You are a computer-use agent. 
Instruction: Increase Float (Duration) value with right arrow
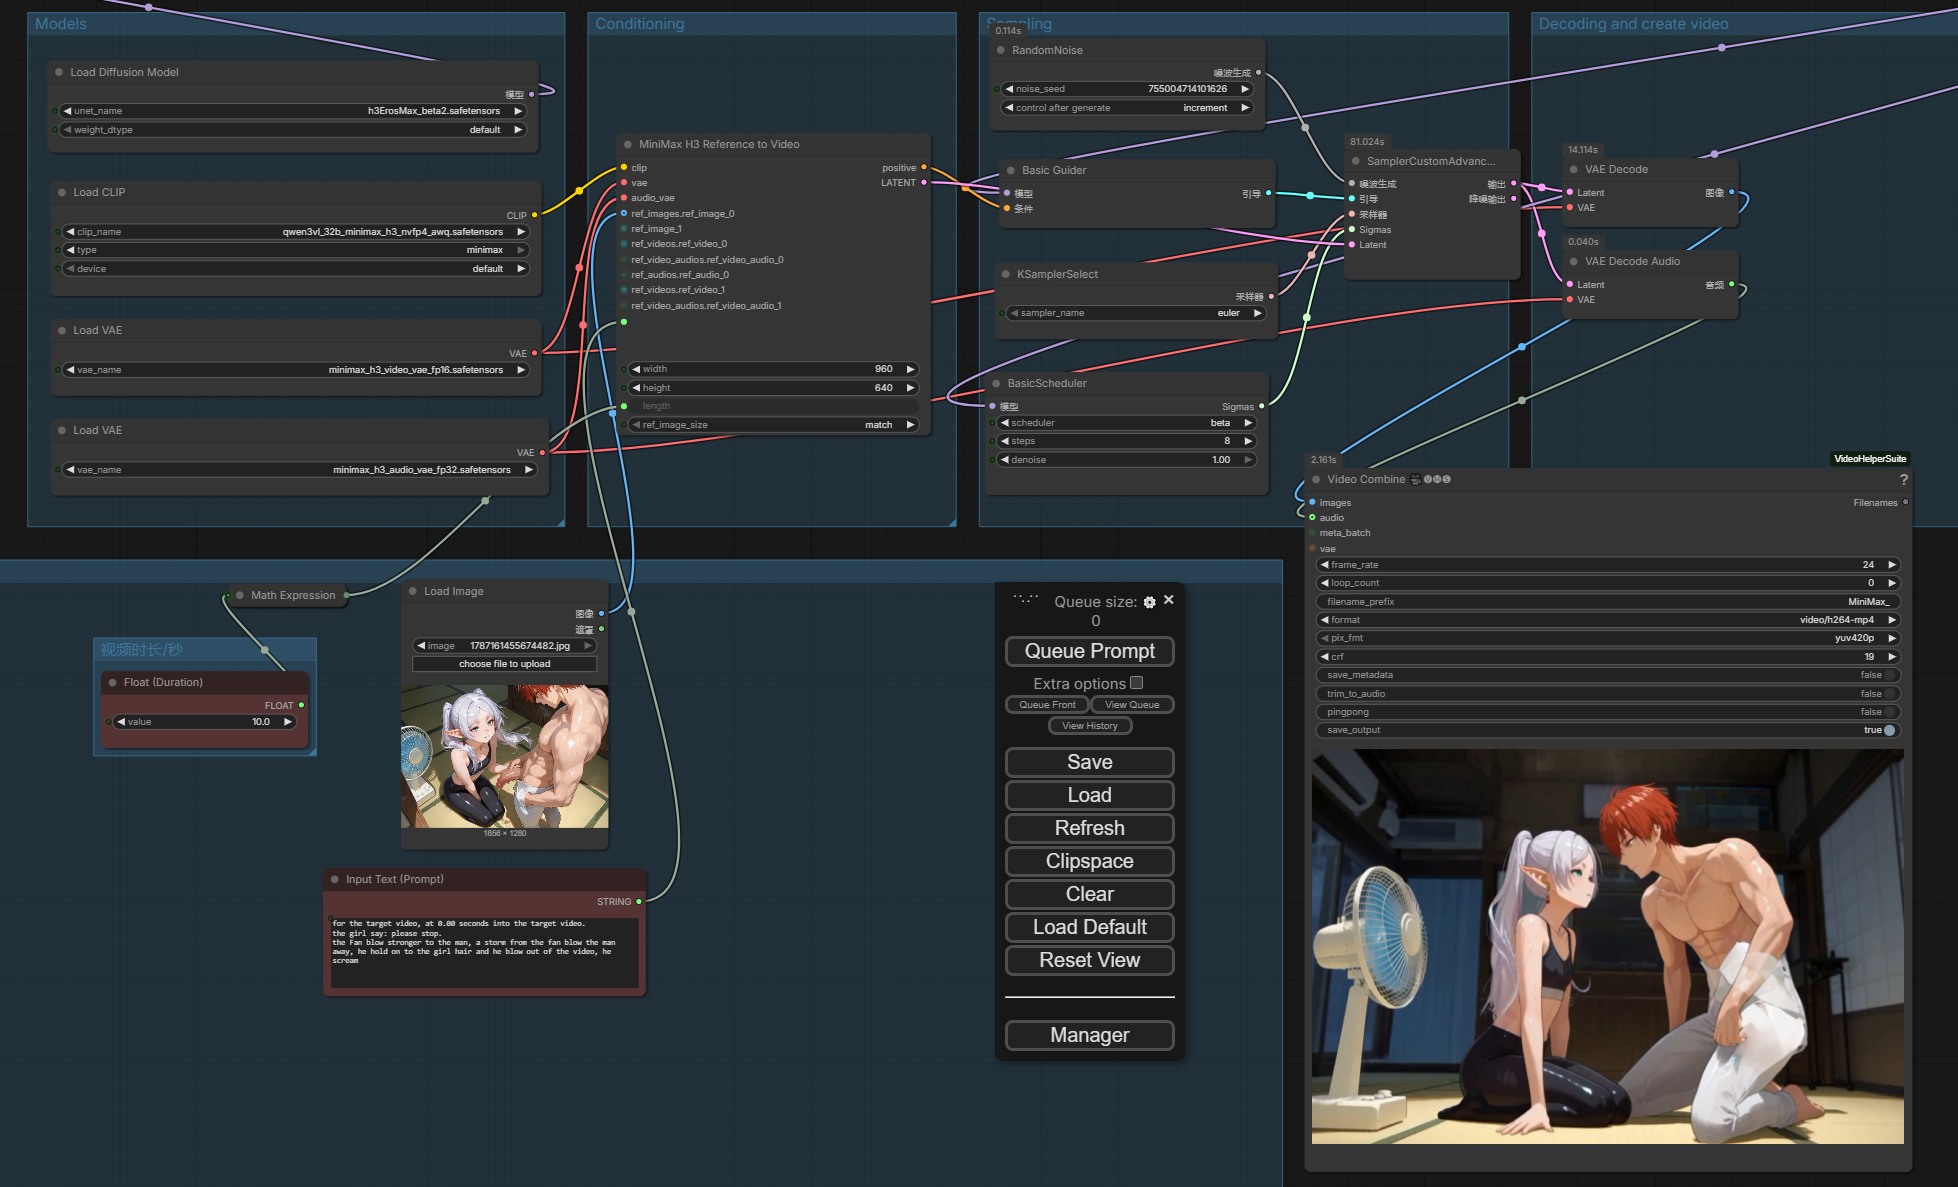(x=288, y=722)
